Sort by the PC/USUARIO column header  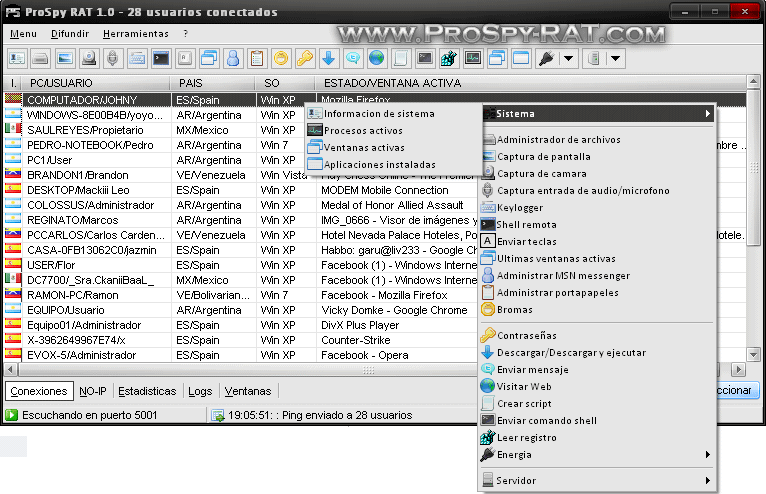click(x=96, y=83)
